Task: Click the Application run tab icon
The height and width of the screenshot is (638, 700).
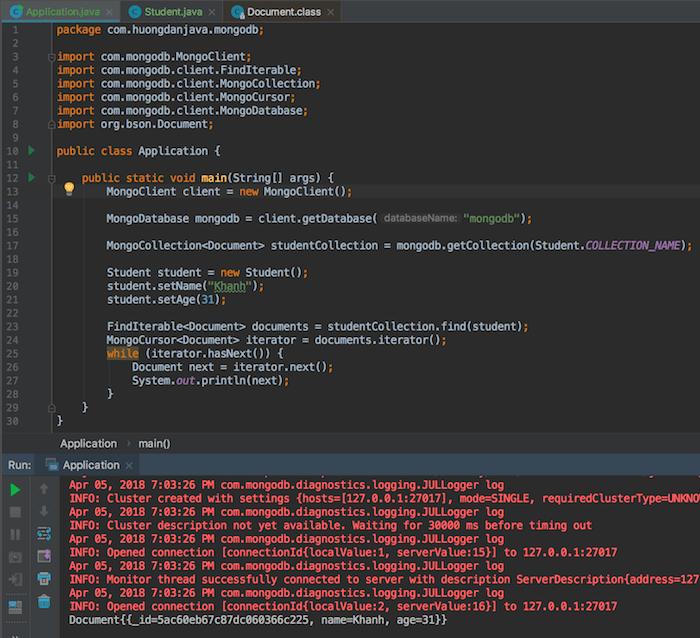Action: pos(52,465)
